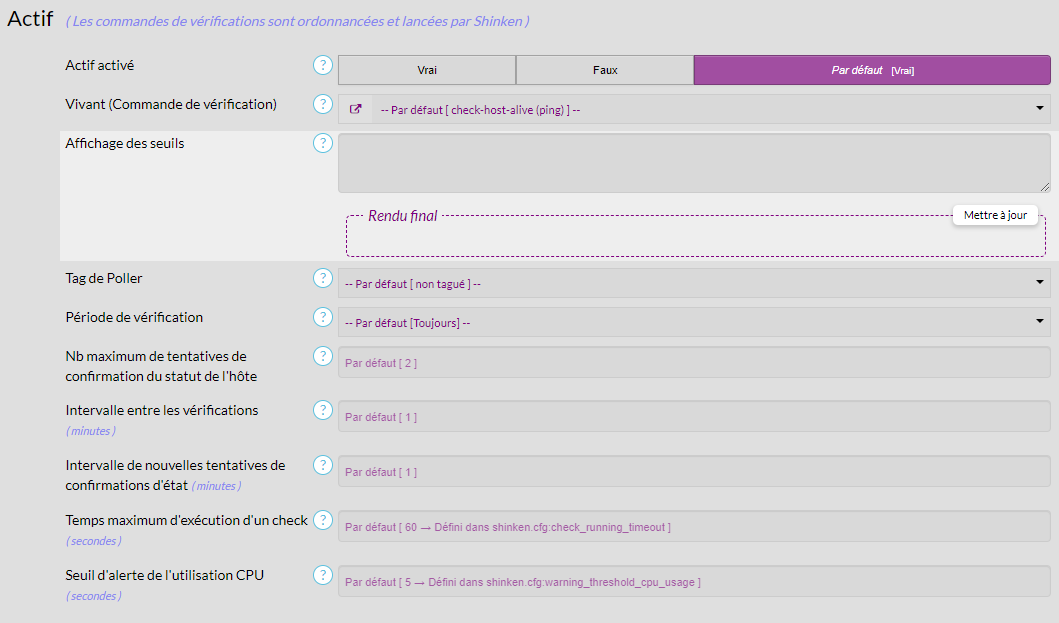Open help for Période de vérification
1059x623 pixels.
click(x=322, y=317)
